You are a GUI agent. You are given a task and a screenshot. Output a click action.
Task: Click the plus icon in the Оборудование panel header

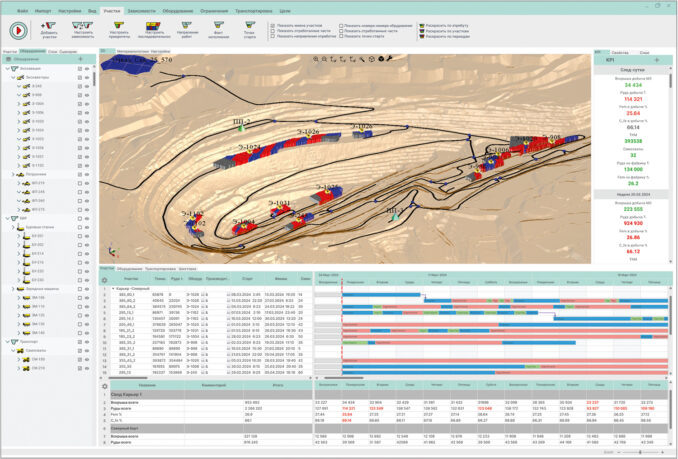[x=80, y=59]
